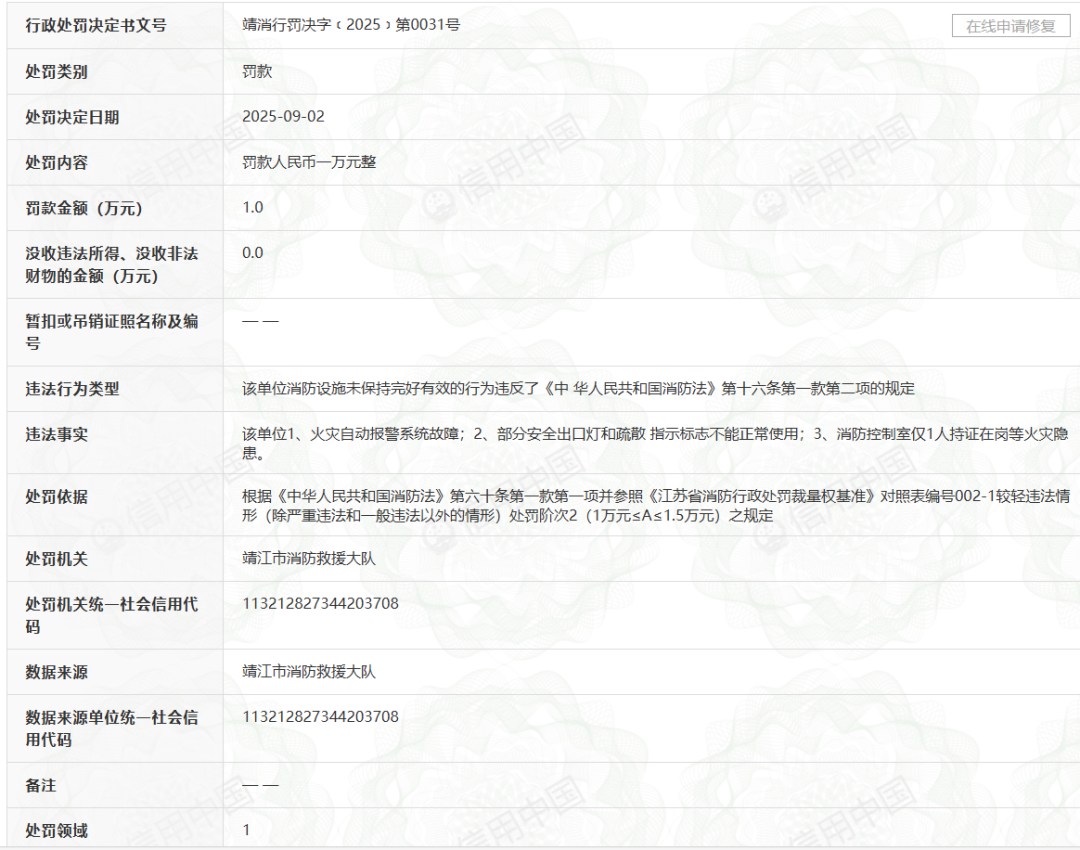Click the 处罚领域 label
Image resolution: width=1080 pixels, height=850 pixels.
pyautogui.click(x=56, y=831)
